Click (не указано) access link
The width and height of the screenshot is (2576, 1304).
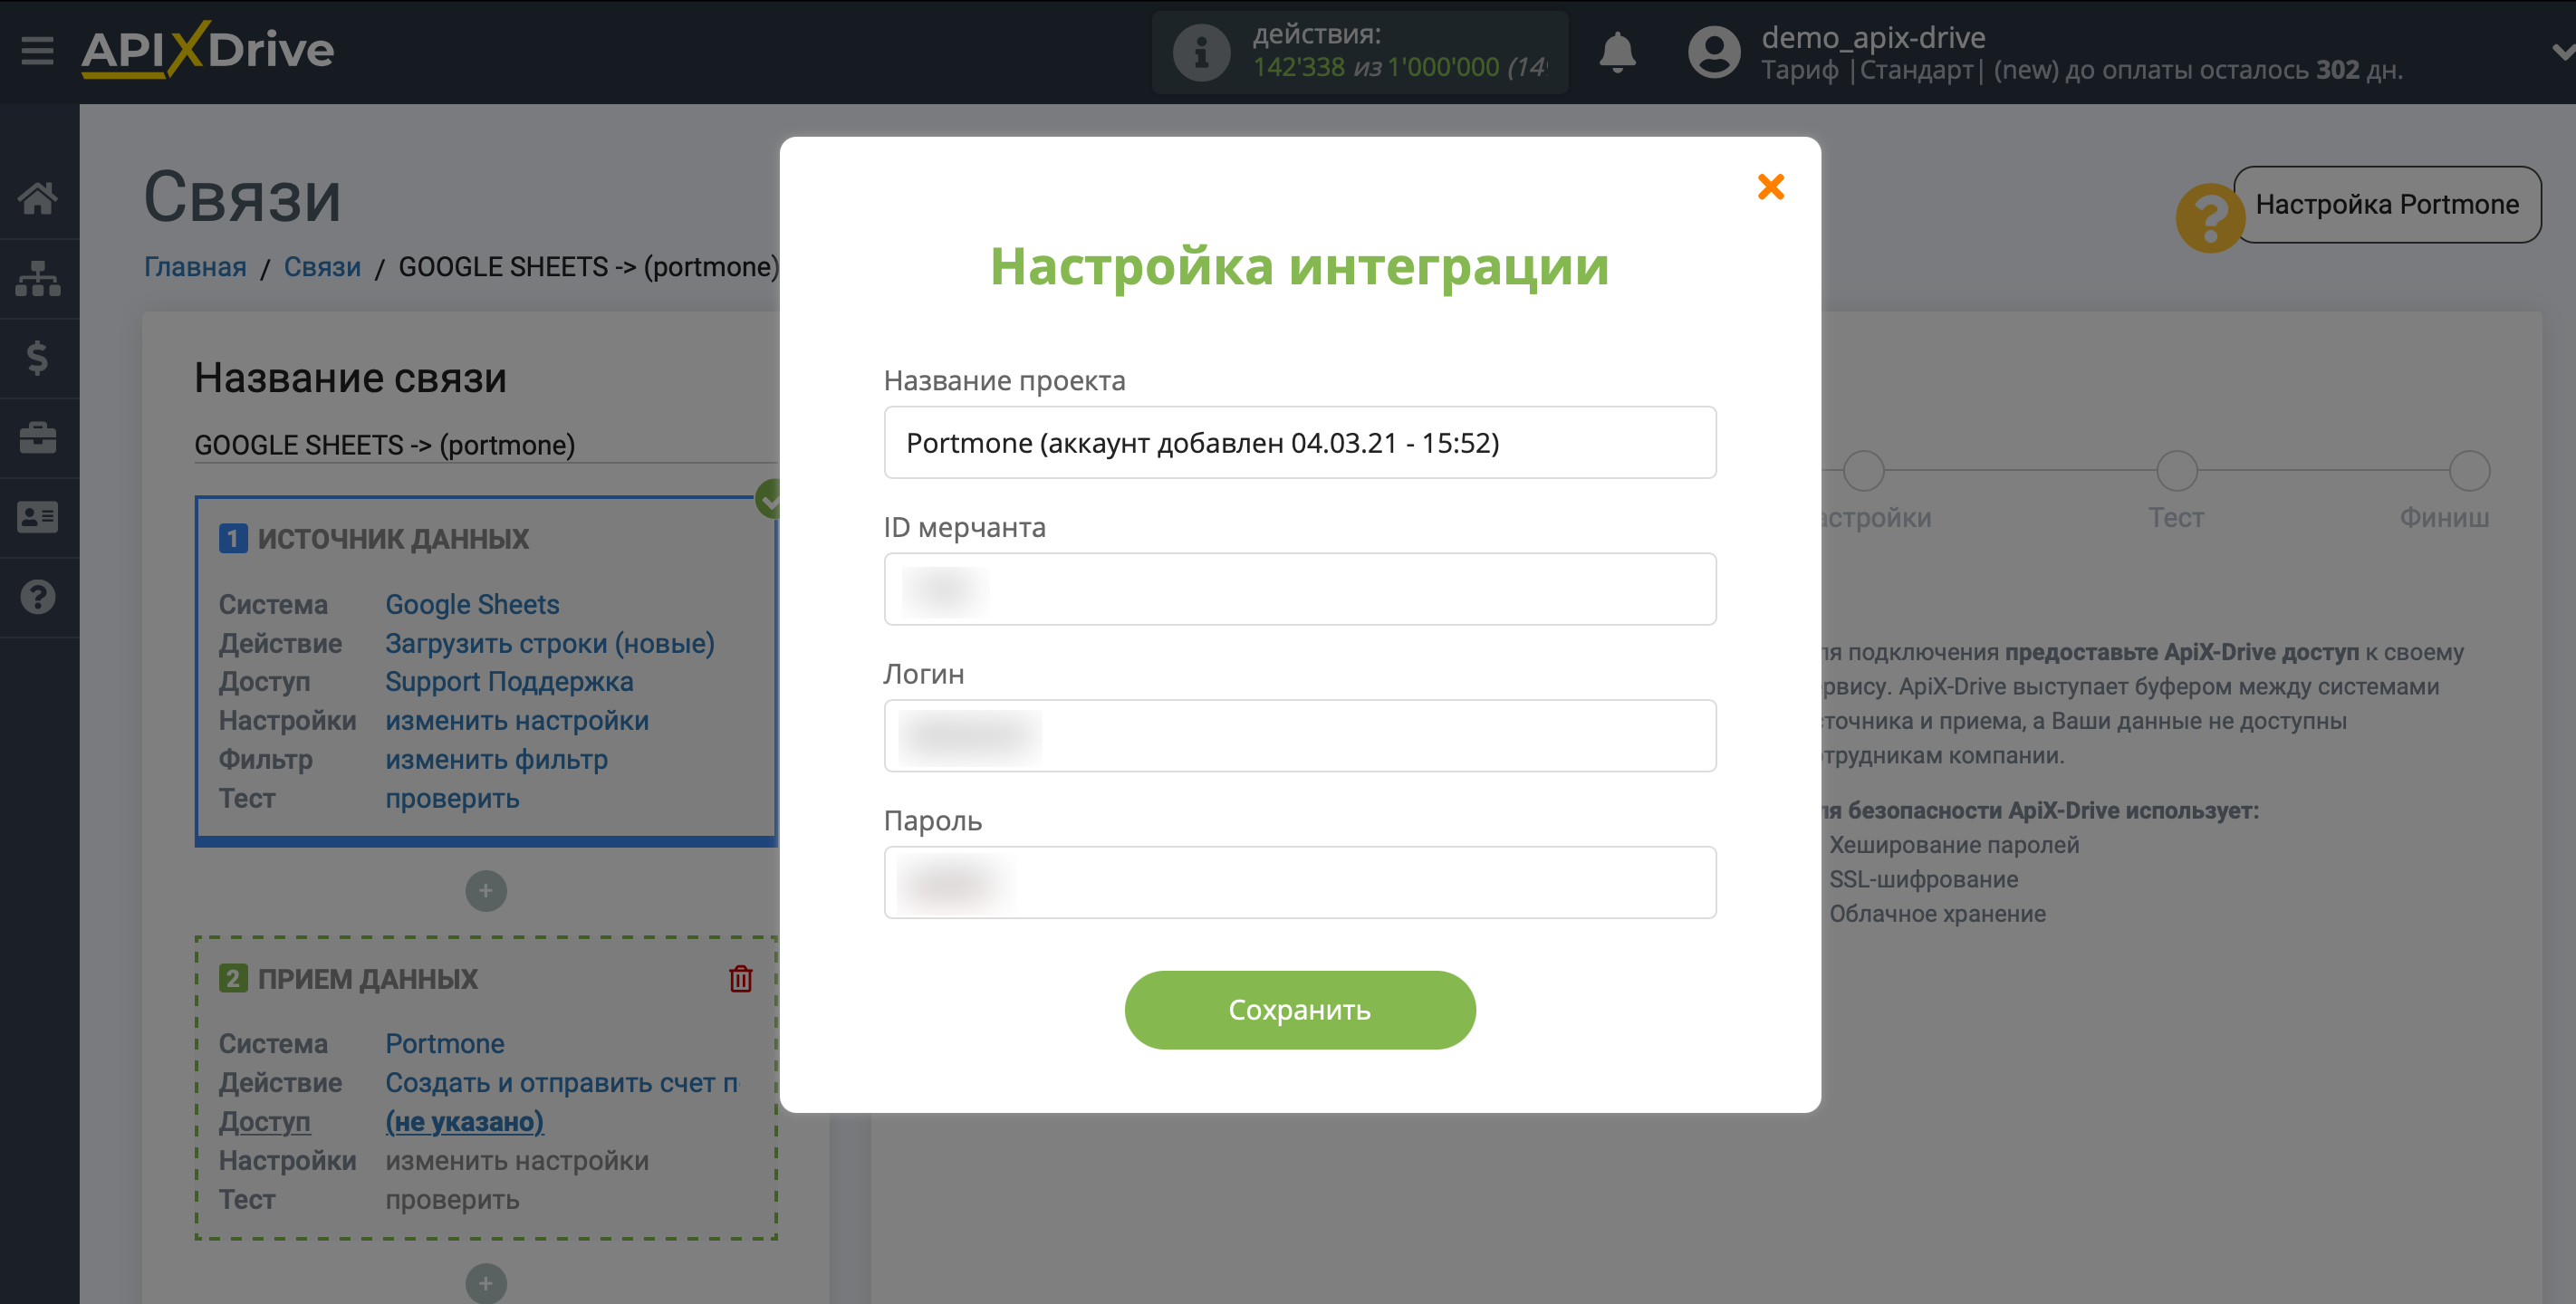(x=465, y=1121)
